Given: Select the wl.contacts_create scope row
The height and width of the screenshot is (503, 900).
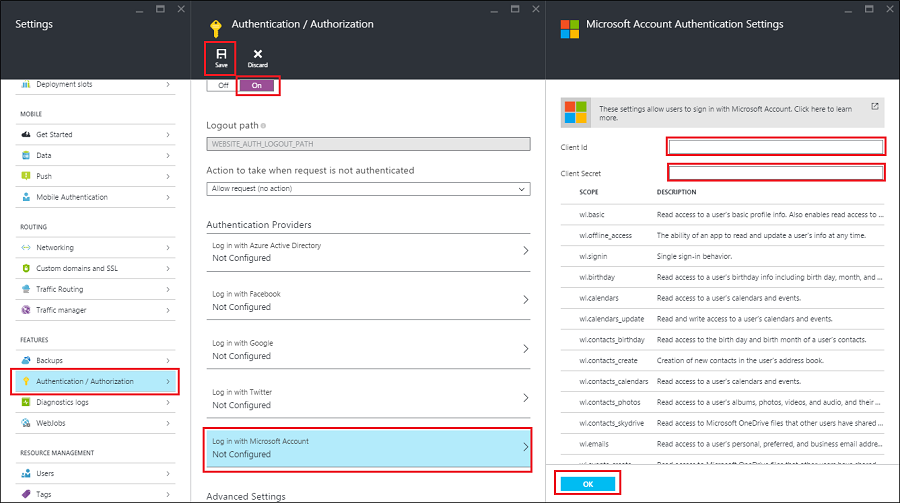Looking at the screenshot, I should [x=722, y=361].
